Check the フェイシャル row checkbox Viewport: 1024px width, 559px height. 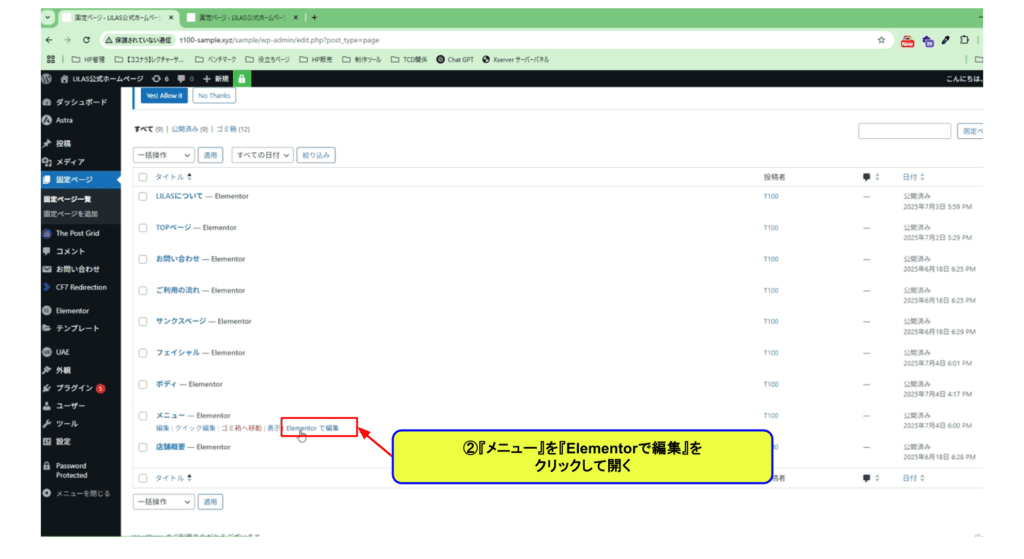click(x=143, y=353)
